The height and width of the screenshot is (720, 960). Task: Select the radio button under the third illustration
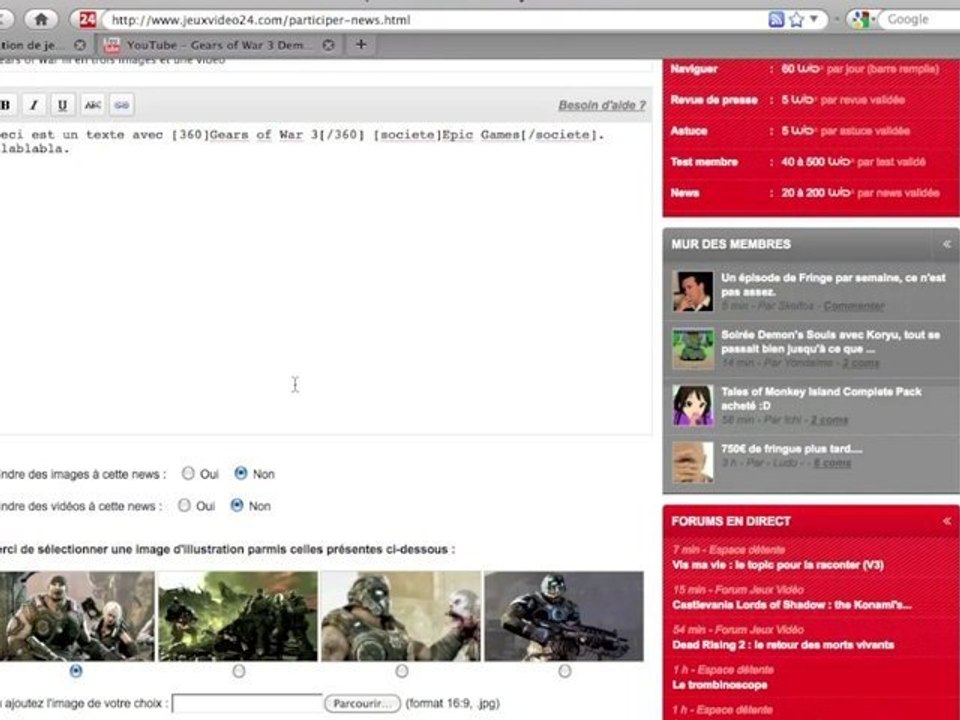pos(402,671)
